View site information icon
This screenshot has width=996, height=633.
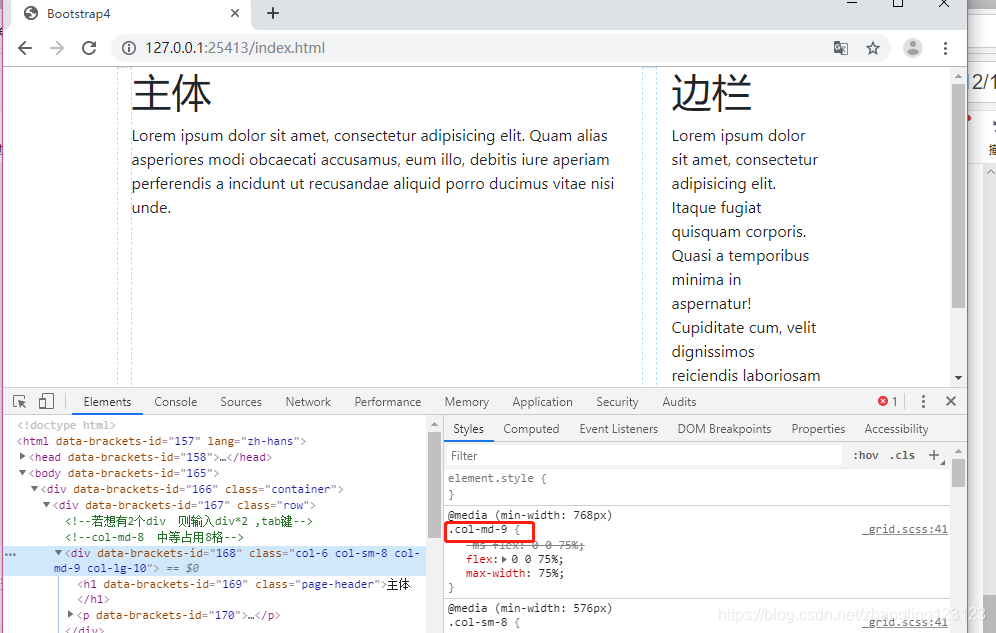tap(129, 48)
